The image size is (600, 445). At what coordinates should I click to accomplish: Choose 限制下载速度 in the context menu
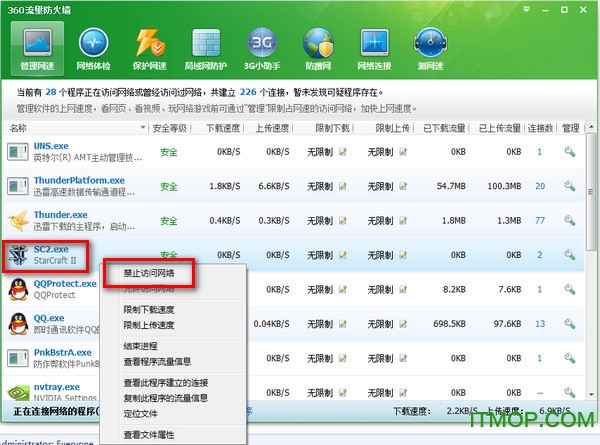149,310
